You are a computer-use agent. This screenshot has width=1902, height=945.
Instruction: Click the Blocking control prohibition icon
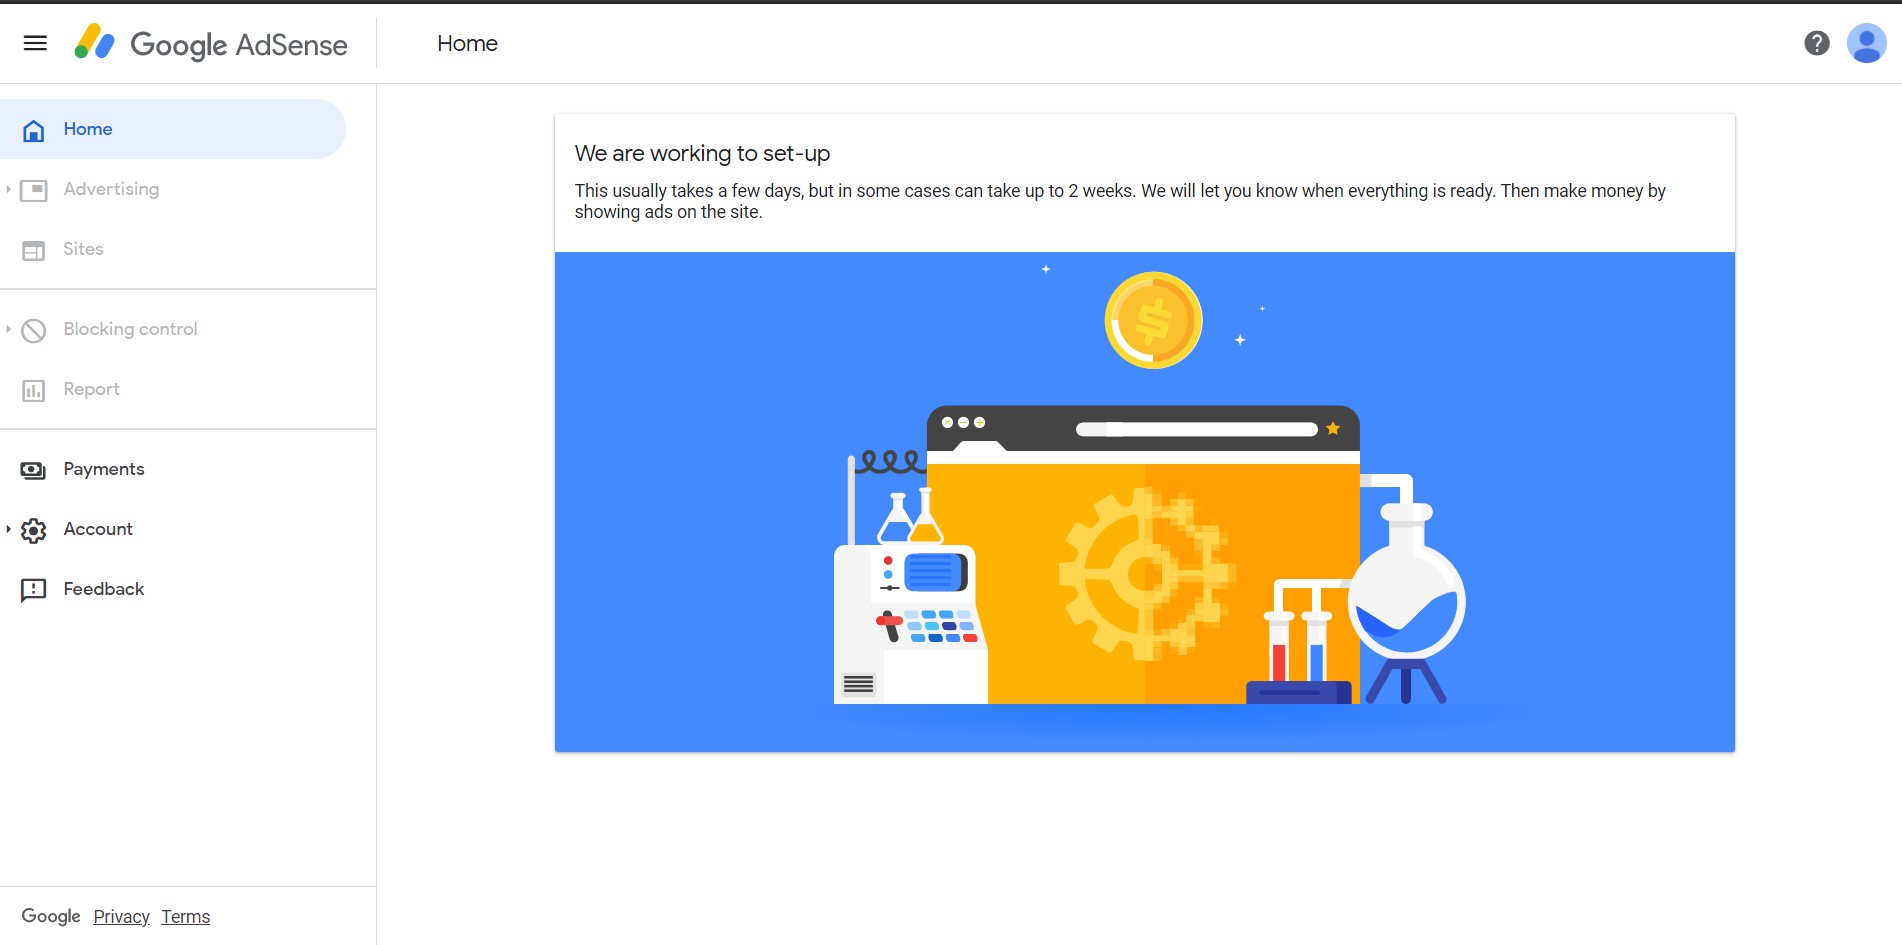tap(33, 330)
